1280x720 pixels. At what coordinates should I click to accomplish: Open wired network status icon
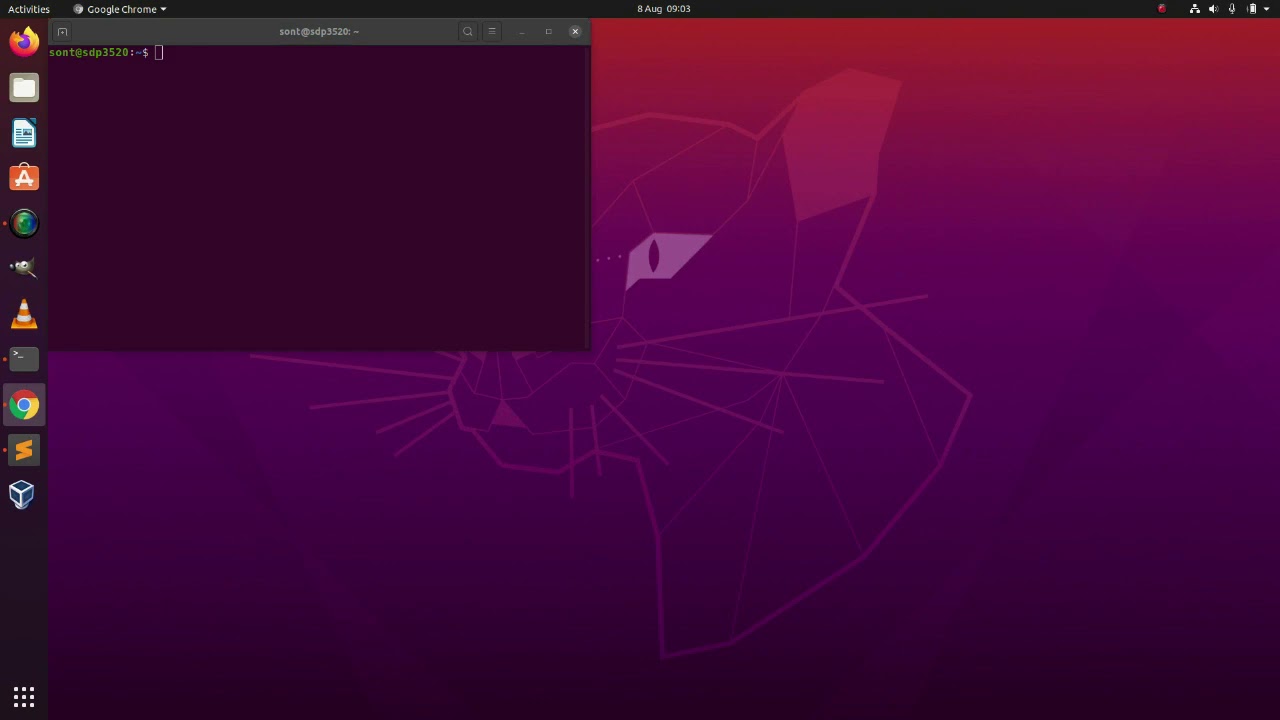[1195, 9]
